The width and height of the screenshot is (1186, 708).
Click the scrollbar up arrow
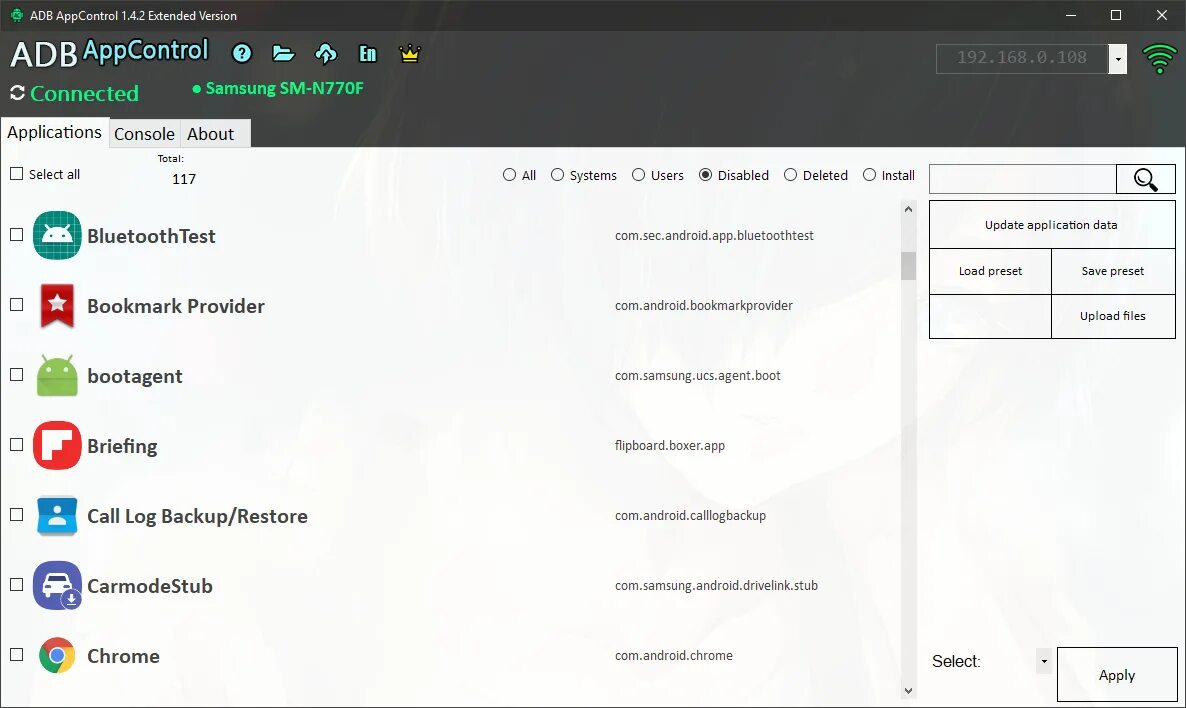pos(908,210)
